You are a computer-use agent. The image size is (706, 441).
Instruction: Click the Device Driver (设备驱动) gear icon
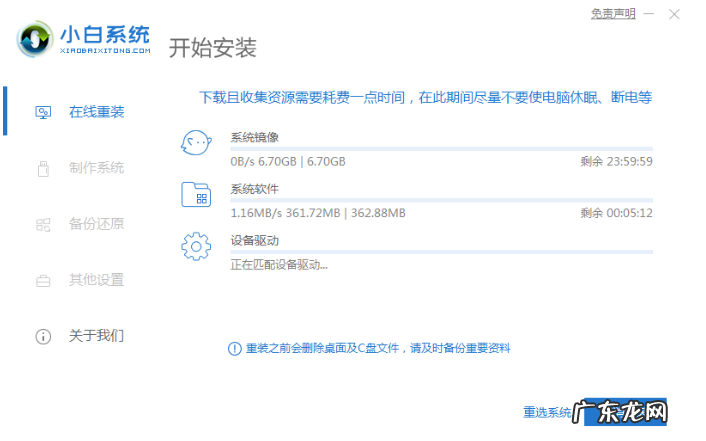click(x=196, y=246)
